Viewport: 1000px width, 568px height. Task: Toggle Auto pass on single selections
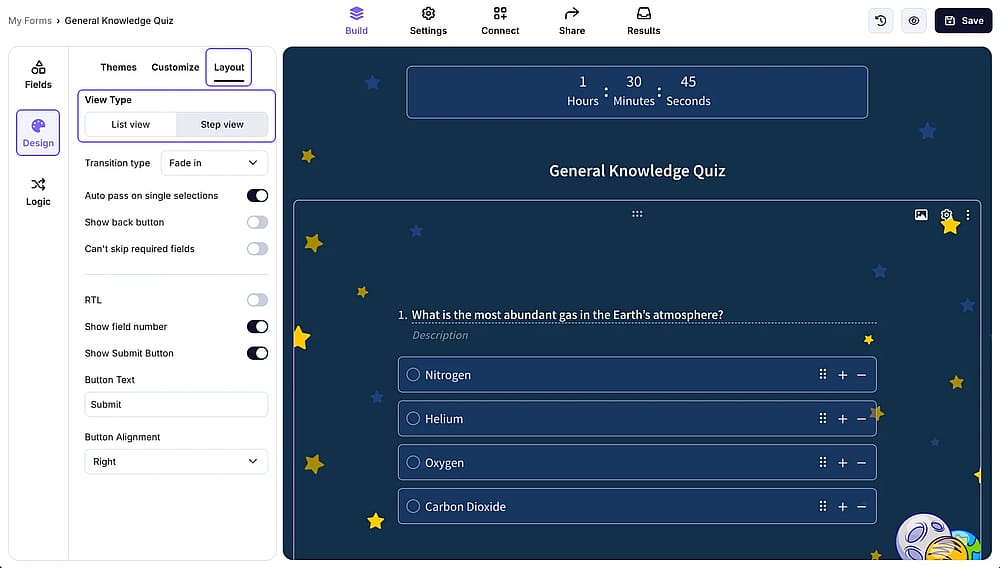[x=257, y=196]
